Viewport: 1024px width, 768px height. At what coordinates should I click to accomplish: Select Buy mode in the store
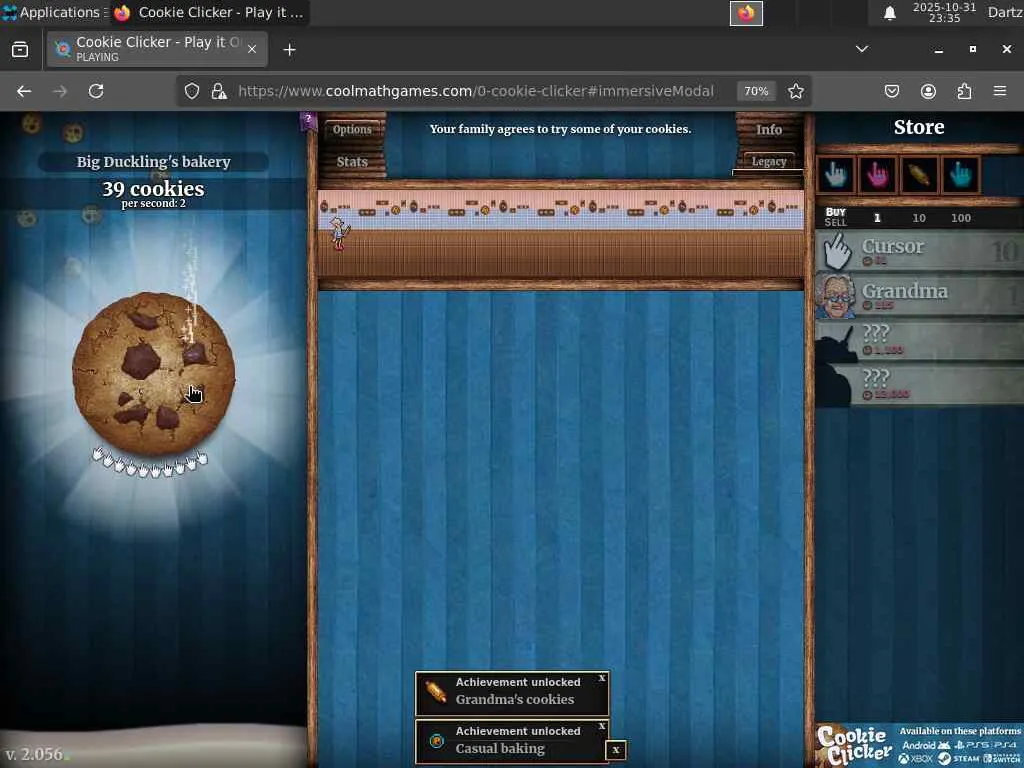click(835, 212)
